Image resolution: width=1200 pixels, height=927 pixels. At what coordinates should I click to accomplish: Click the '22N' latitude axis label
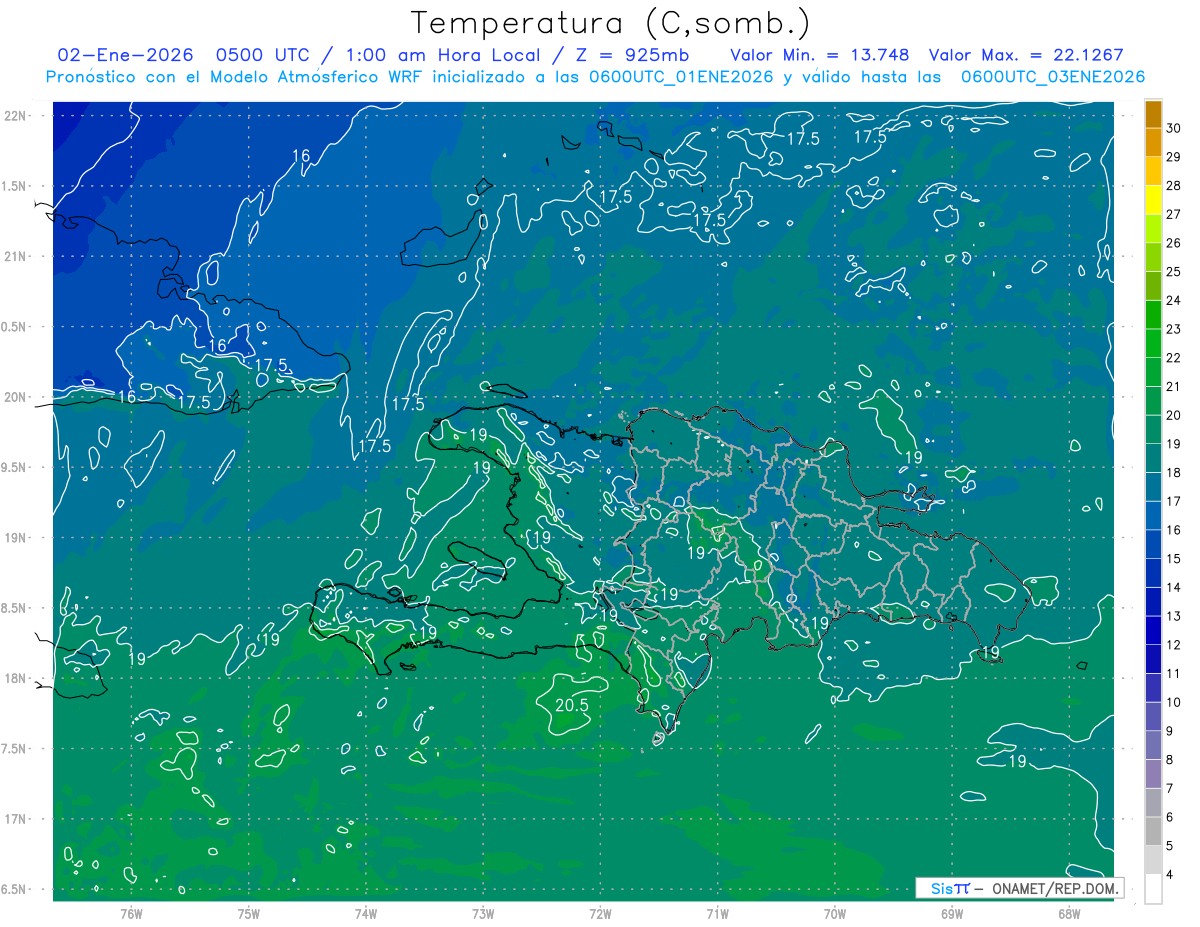pos(17,116)
